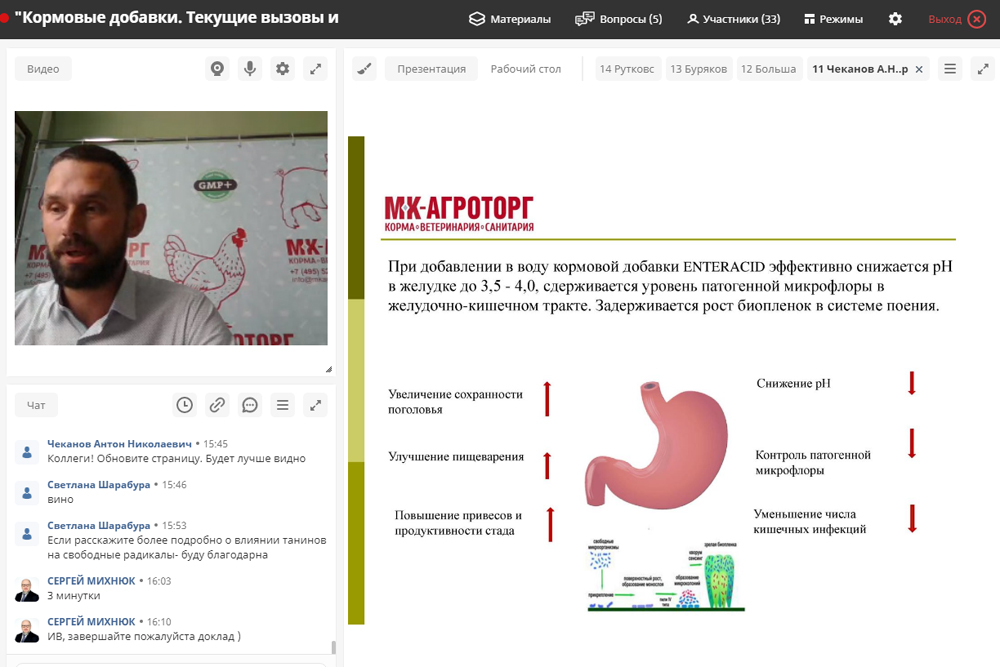The image size is (1000, 667).
Task: Open the presentation list menu
Action: click(950, 69)
